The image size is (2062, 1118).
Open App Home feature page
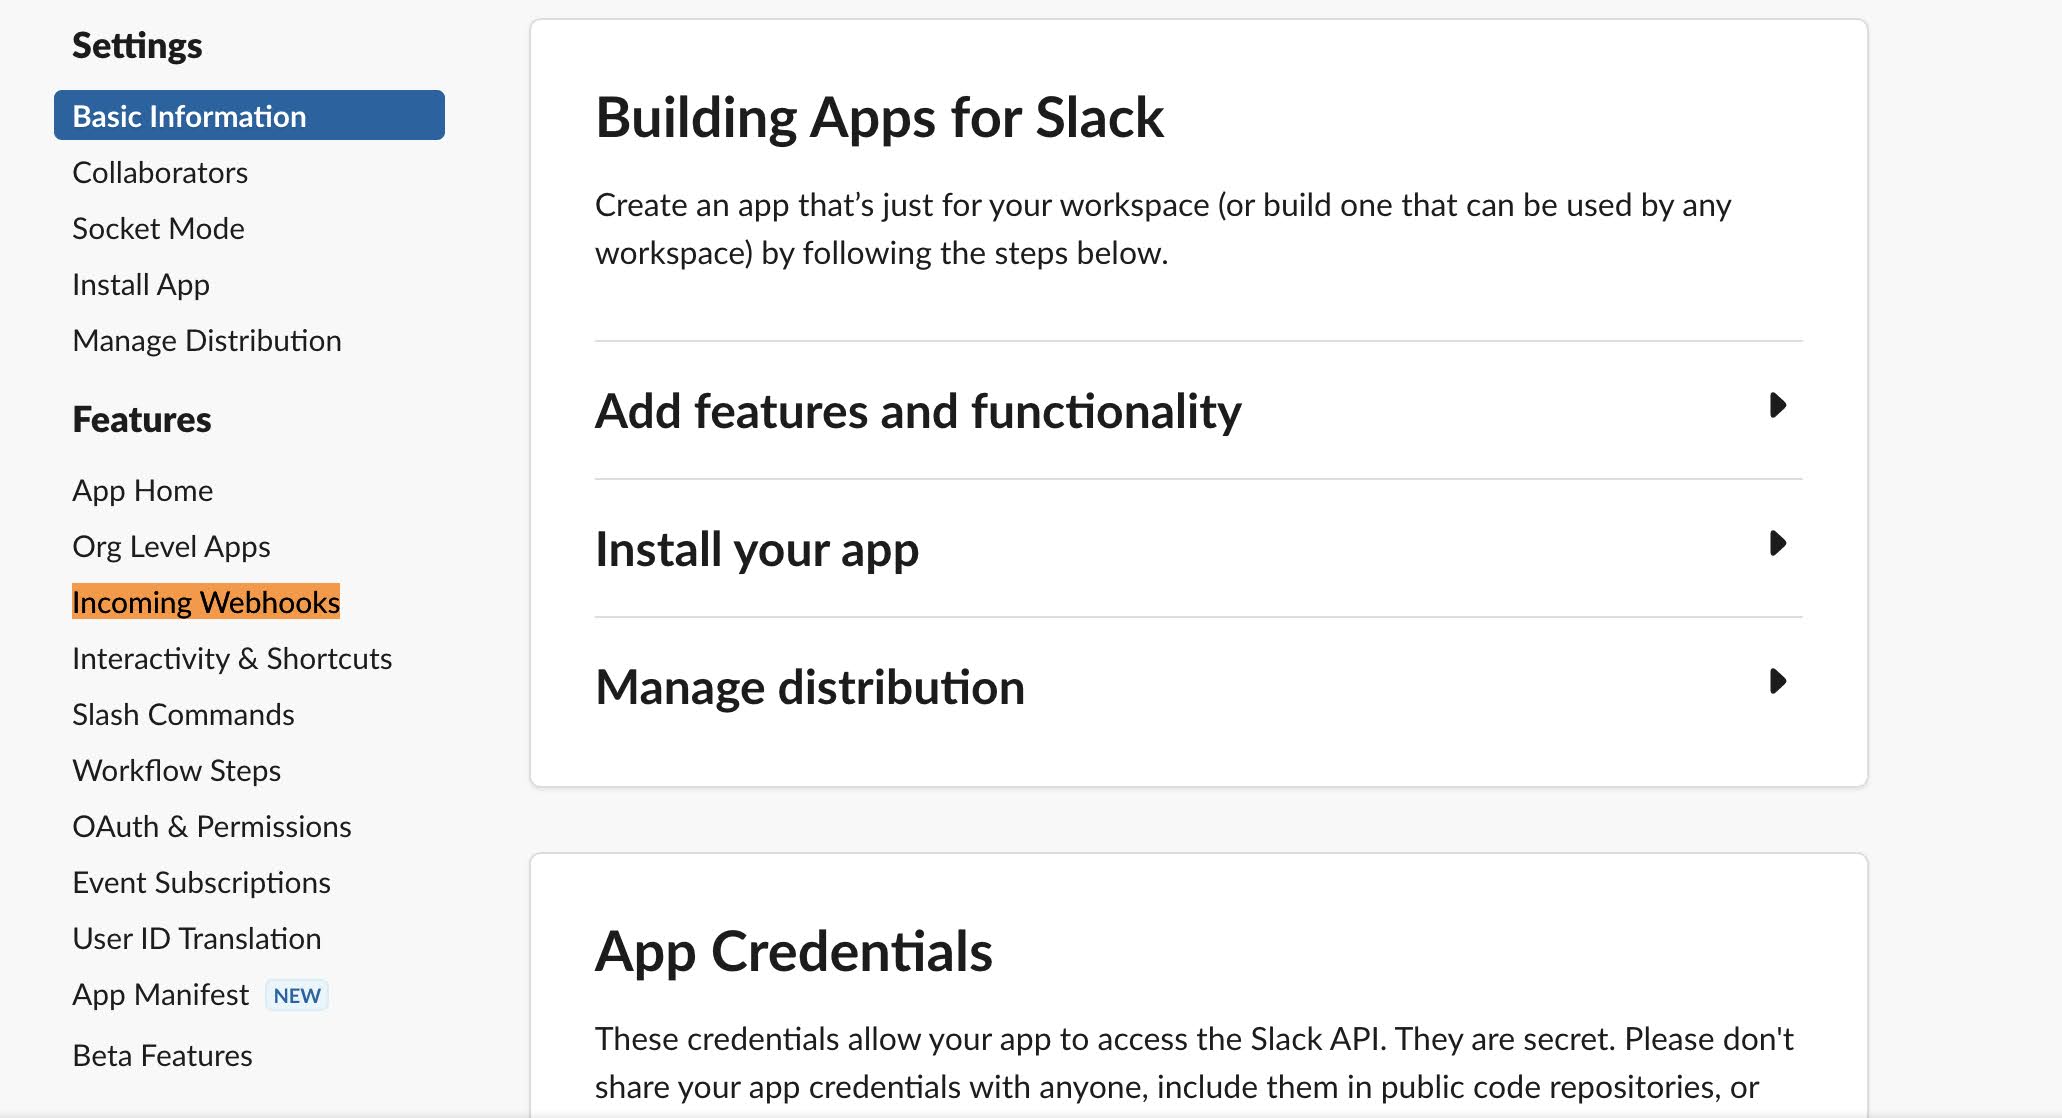pos(143,491)
